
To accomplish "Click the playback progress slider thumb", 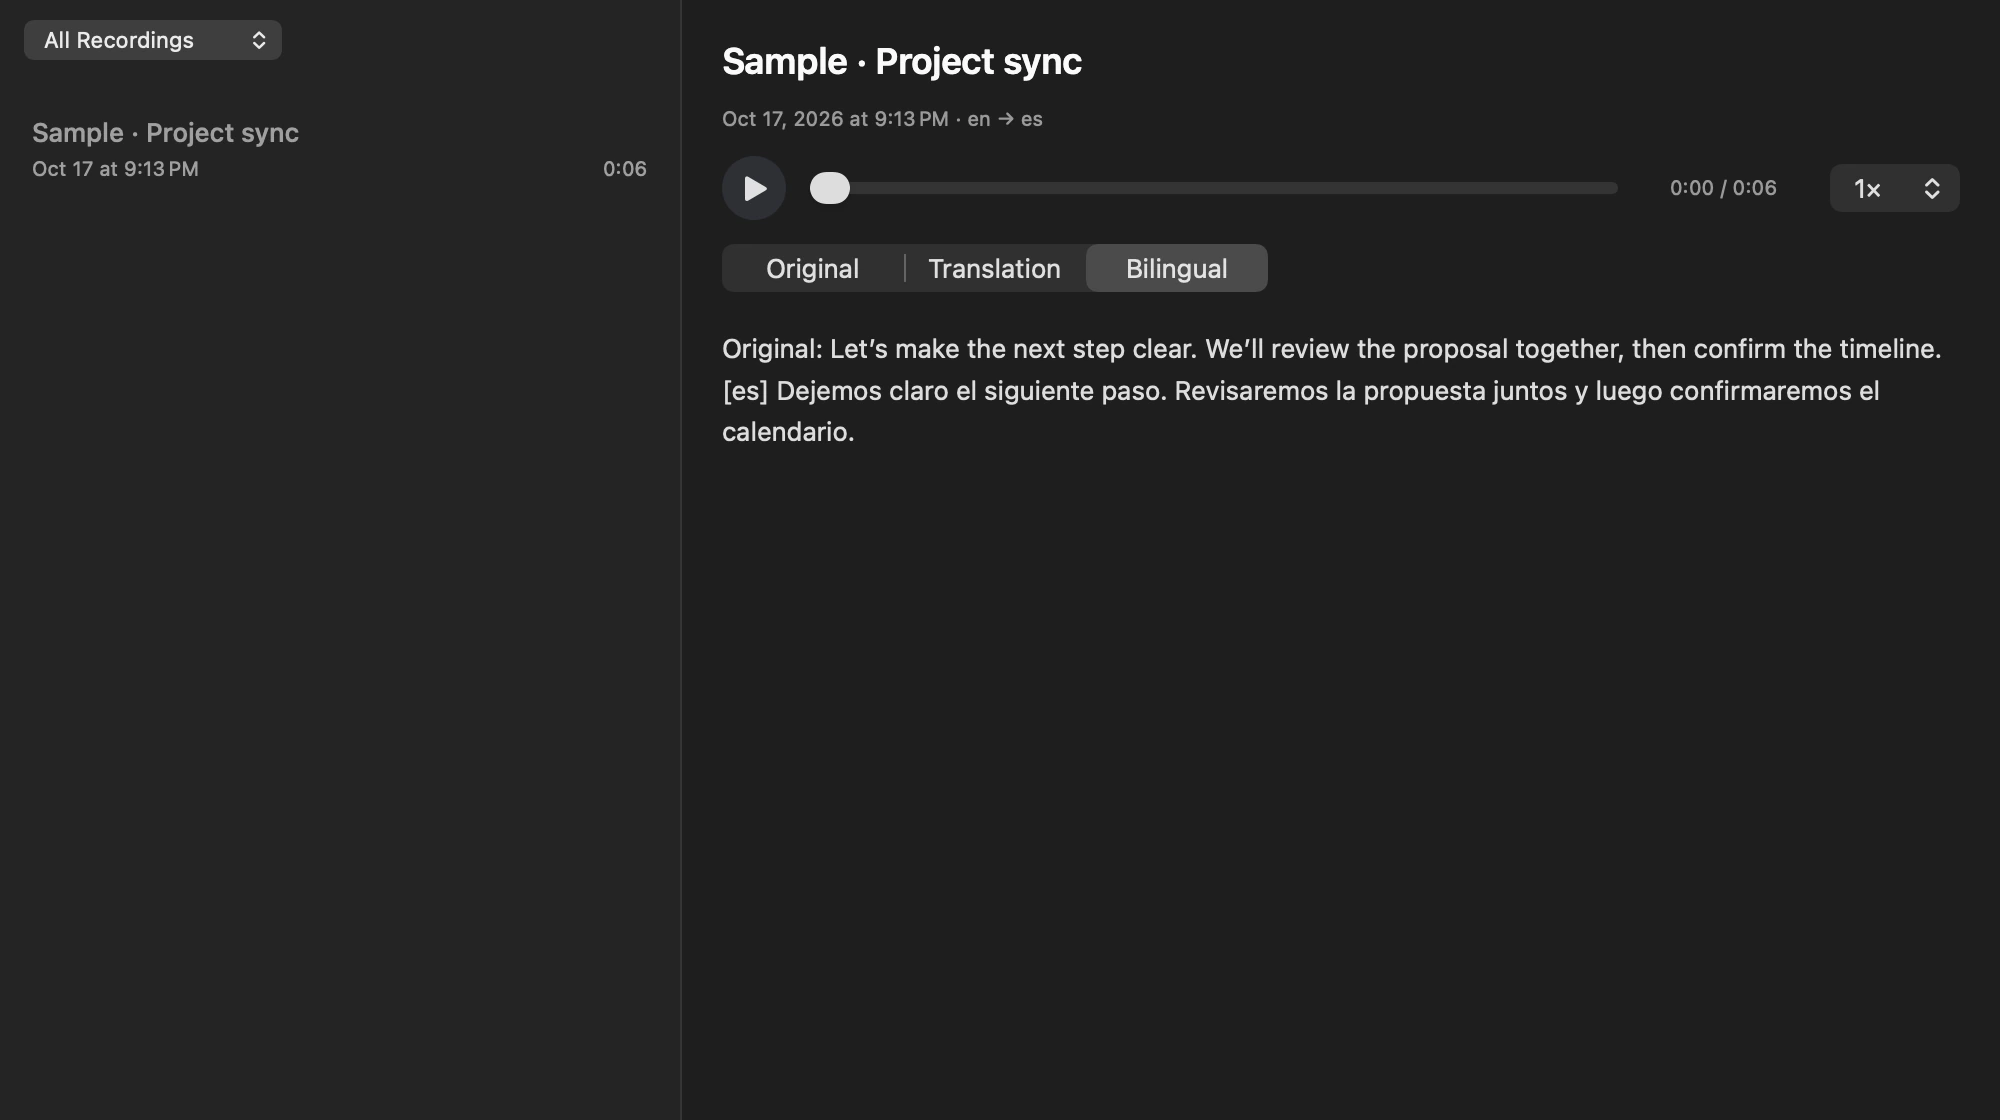I will coord(830,188).
